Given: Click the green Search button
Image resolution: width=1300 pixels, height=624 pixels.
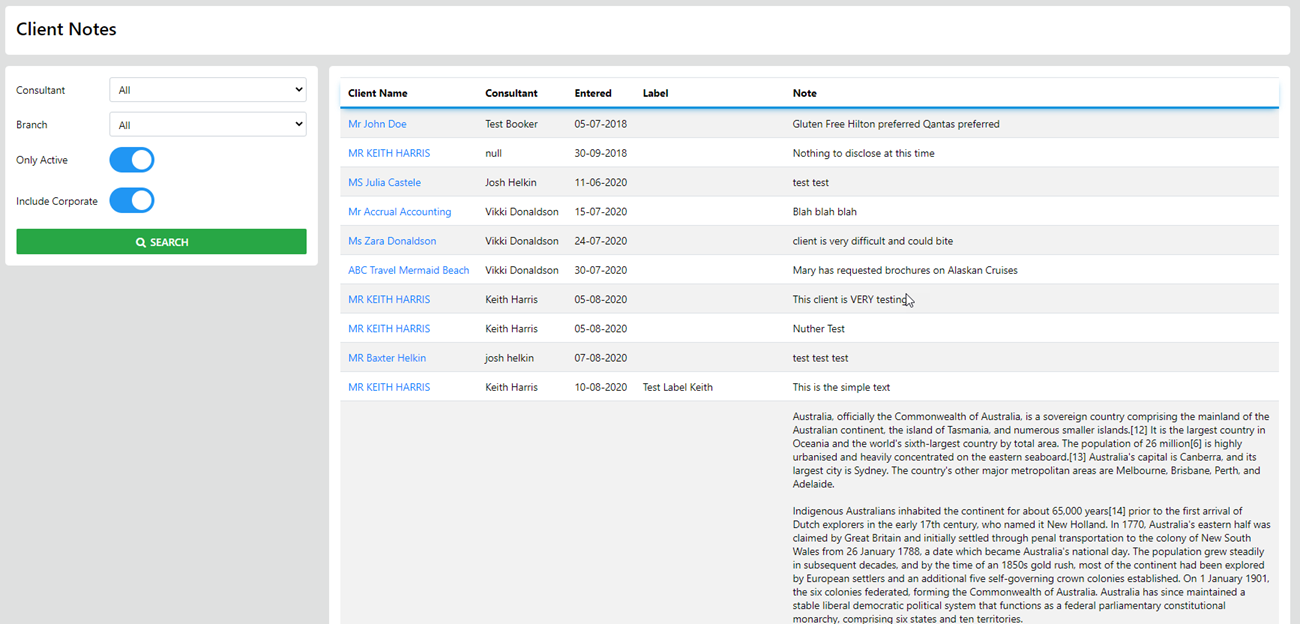Looking at the screenshot, I should (161, 242).
